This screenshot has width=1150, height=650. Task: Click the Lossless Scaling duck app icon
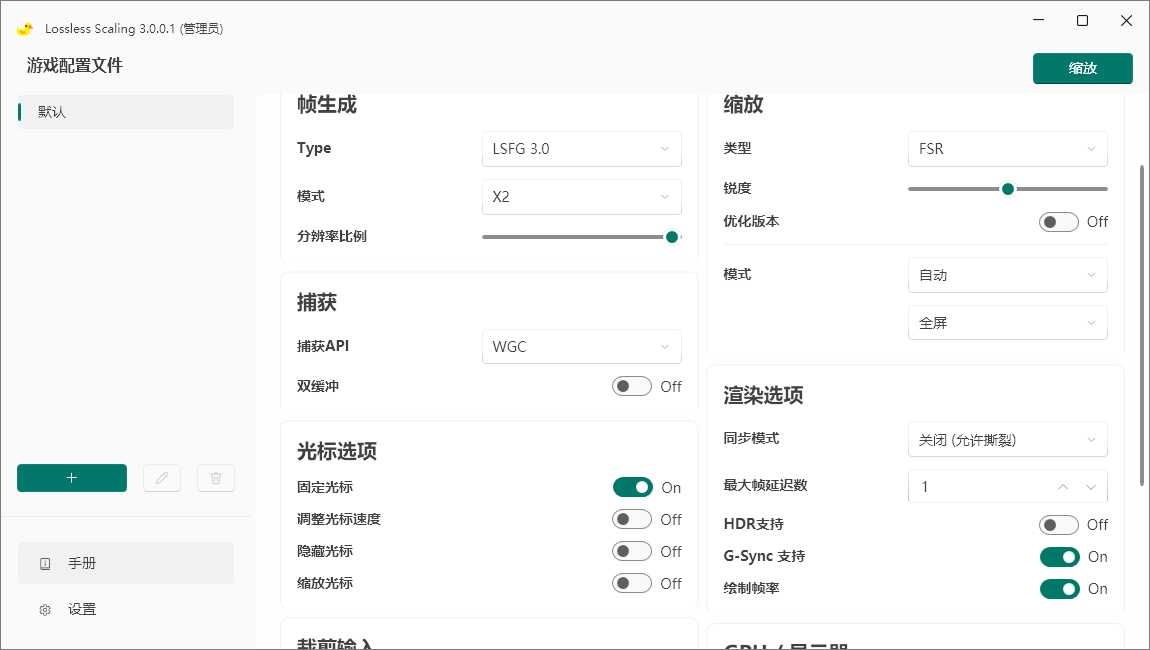(x=25, y=29)
